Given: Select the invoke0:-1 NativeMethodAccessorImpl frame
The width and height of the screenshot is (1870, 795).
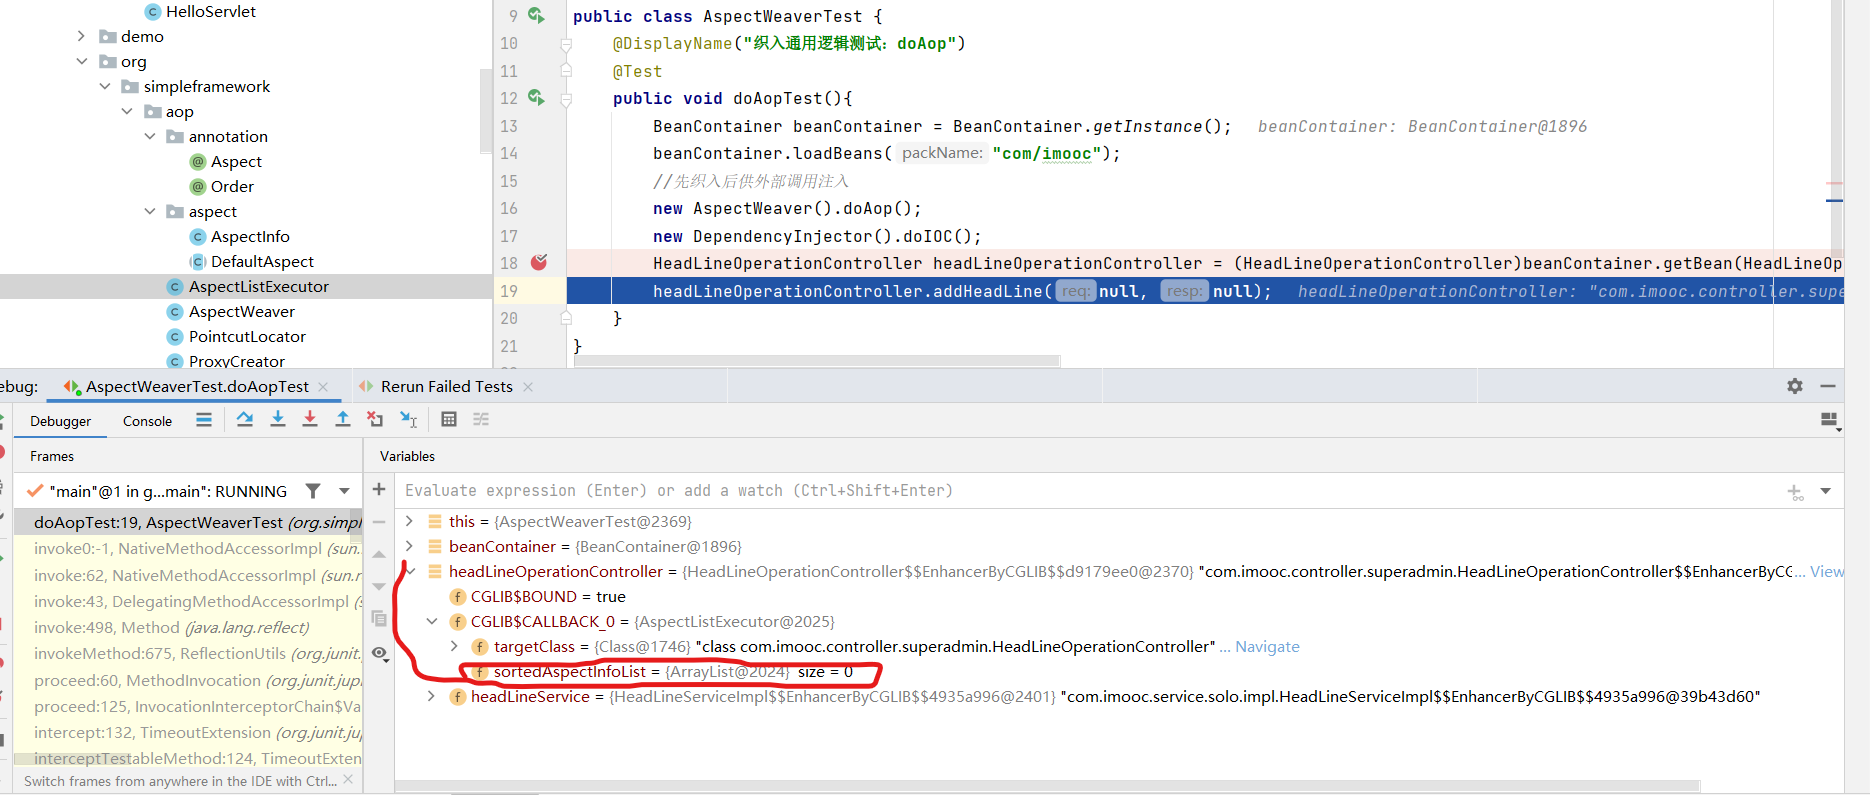Looking at the screenshot, I should pyautogui.click(x=187, y=548).
